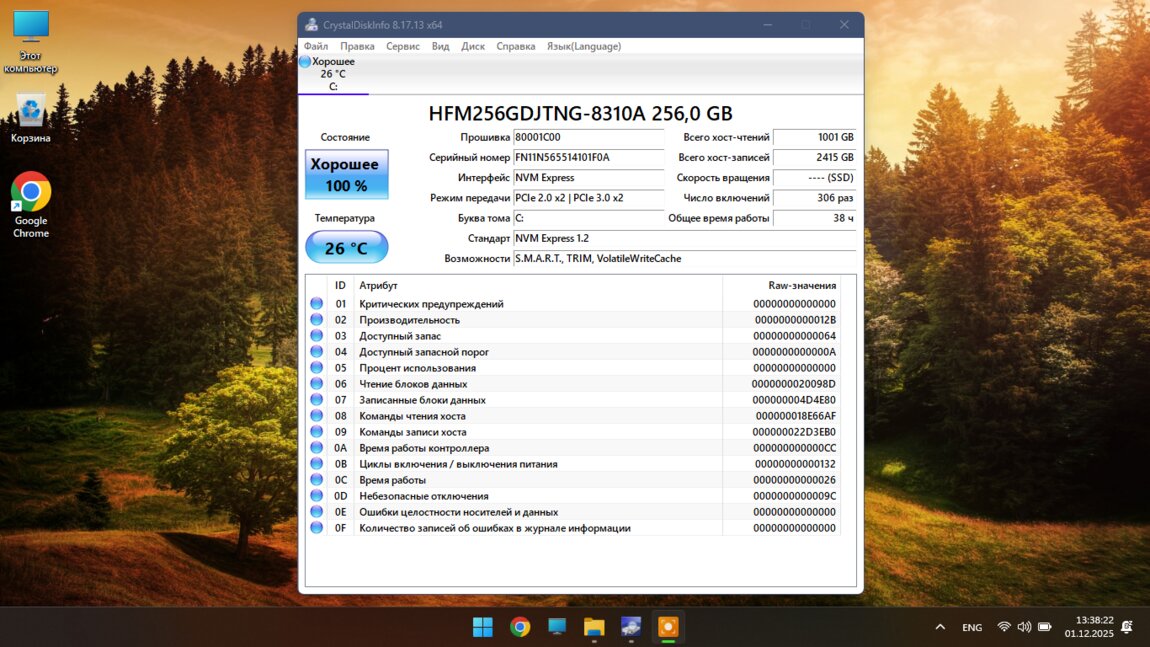Screen dimensions: 1150x647
Task: Open the Файл menu
Action: (316, 46)
